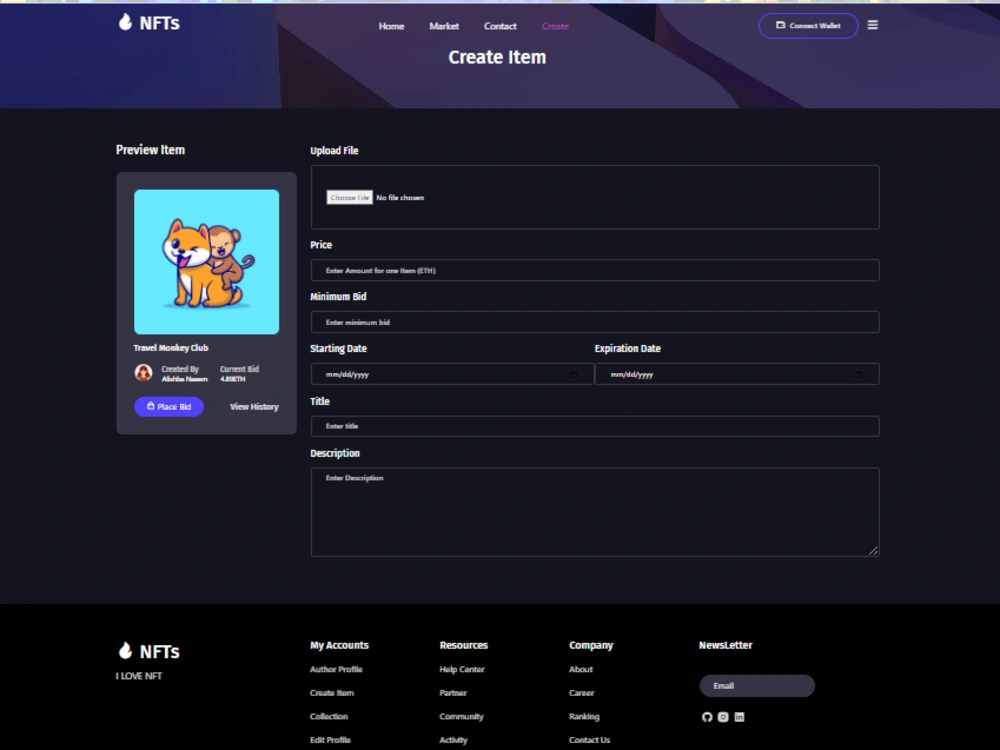Focus the newsletter Email field
The width and height of the screenshot is (1000, 750).
click(757, 686)
